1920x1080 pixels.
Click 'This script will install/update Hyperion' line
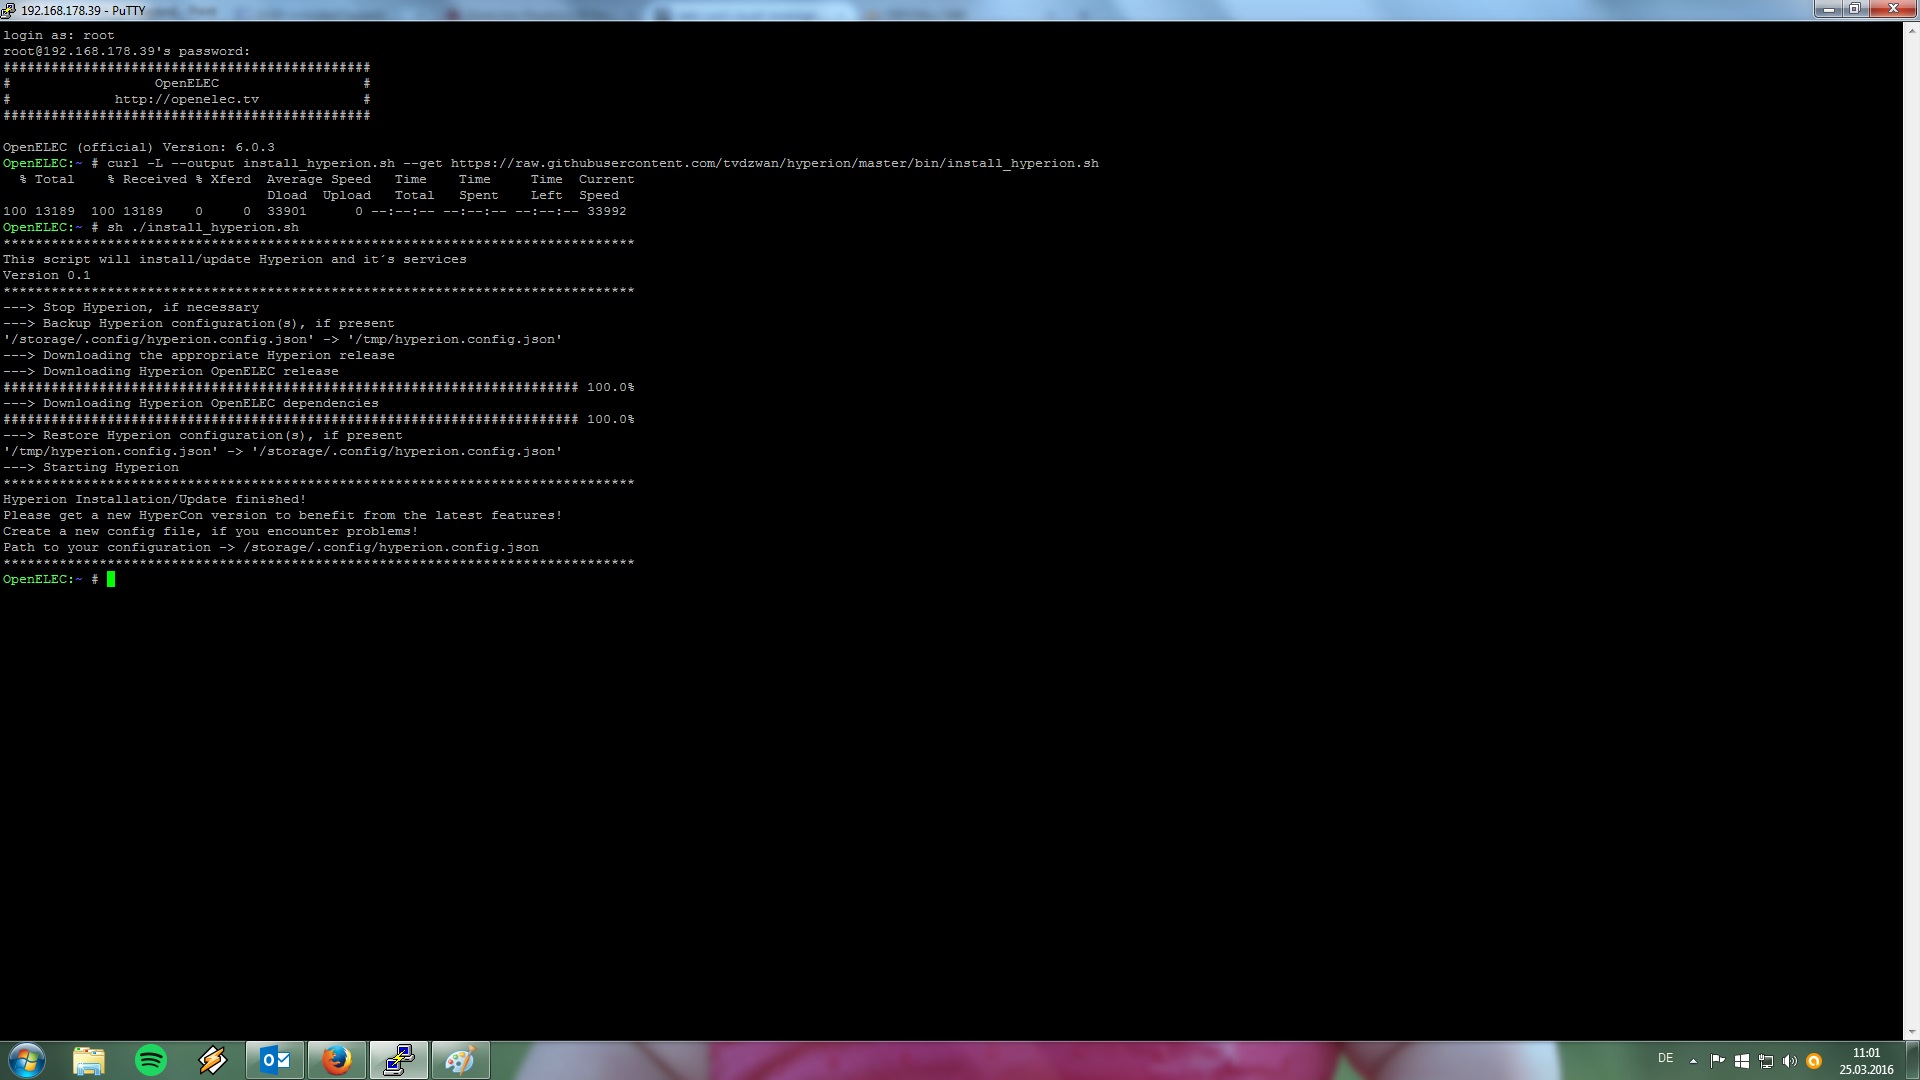(x=235, y=259)
